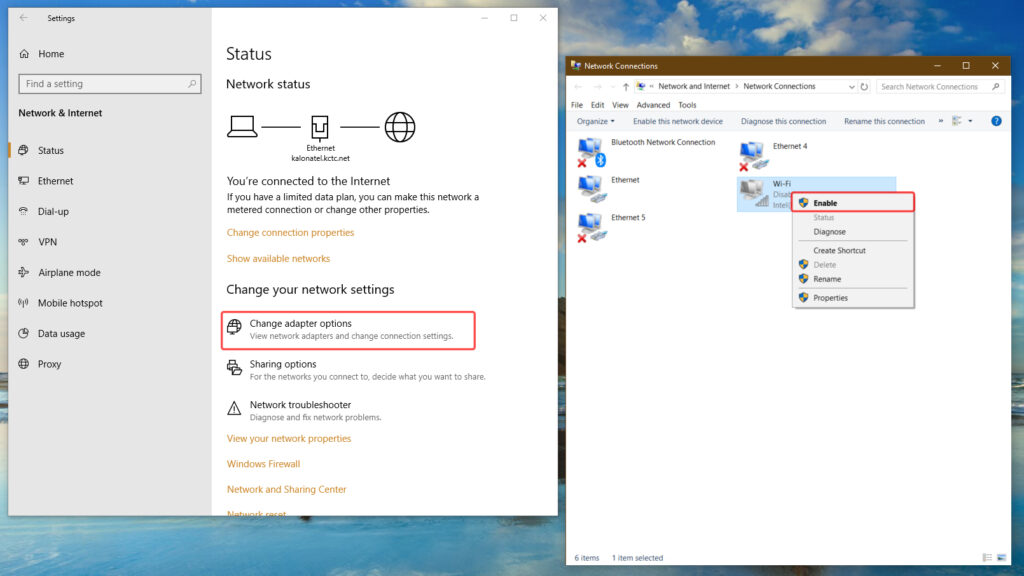Choose Enable from the context menu
The width and height of the screenshot is (1024, 576).
click(853, 202)
